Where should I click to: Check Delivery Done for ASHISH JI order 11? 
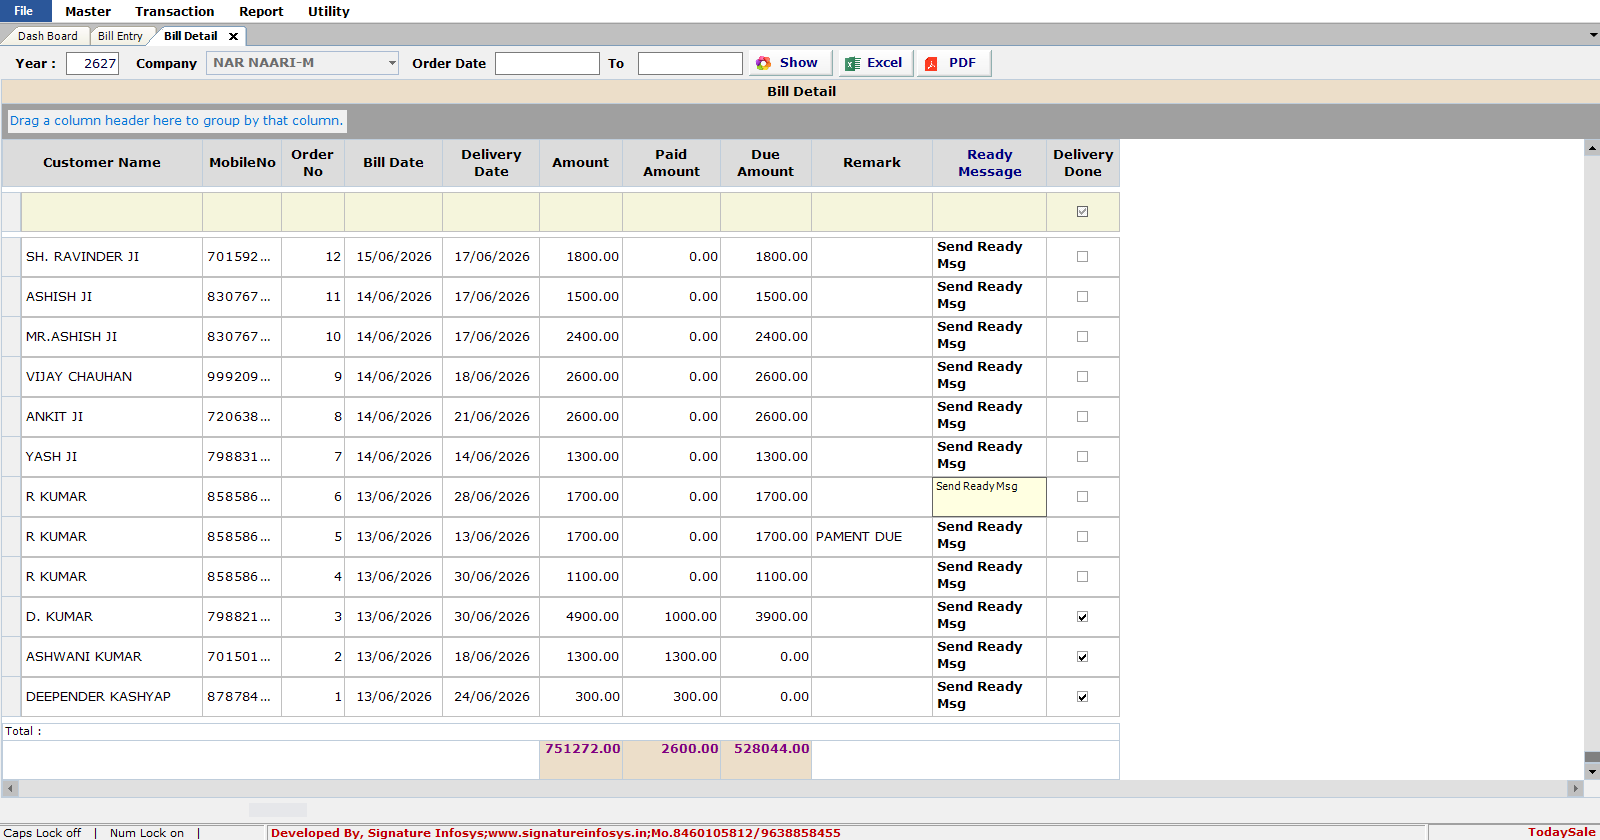point(1082,297)
